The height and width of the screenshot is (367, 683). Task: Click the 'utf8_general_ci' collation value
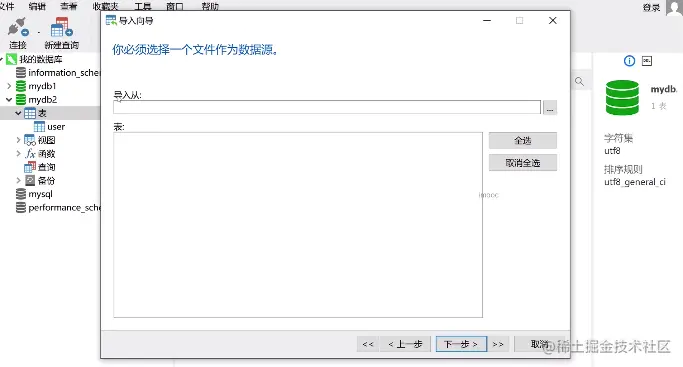[x=635, y=182]
